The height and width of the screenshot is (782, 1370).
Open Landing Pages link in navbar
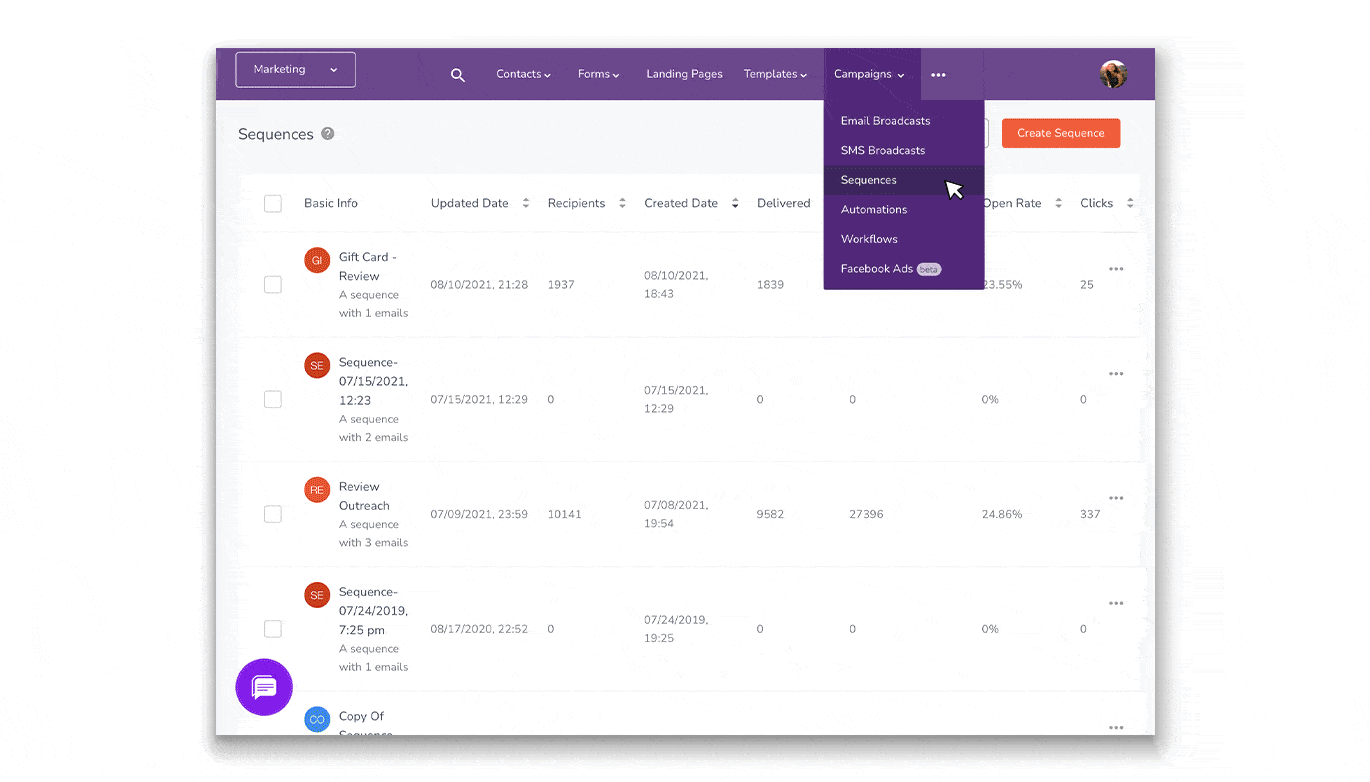[684, 74]
